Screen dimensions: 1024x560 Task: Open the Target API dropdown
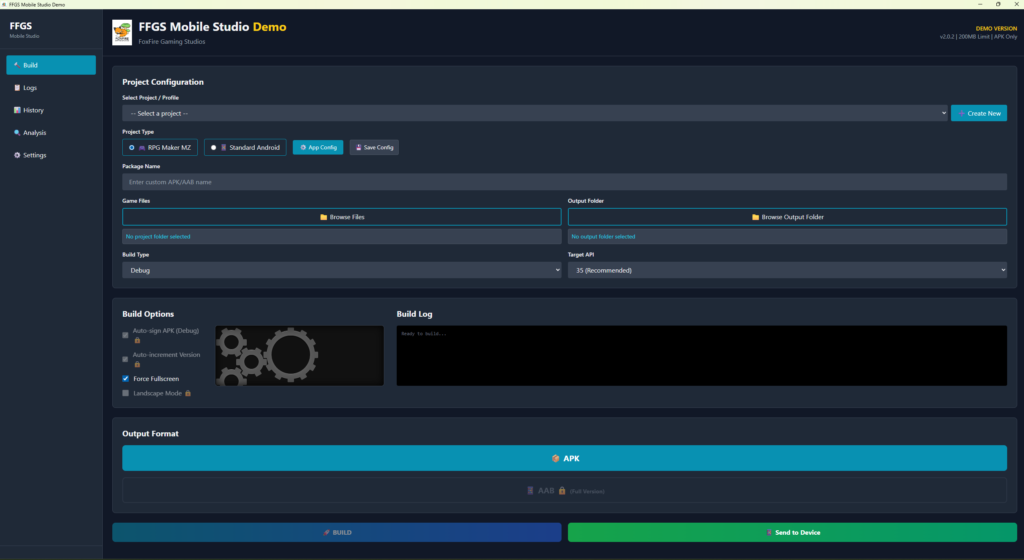pos(786,270)
